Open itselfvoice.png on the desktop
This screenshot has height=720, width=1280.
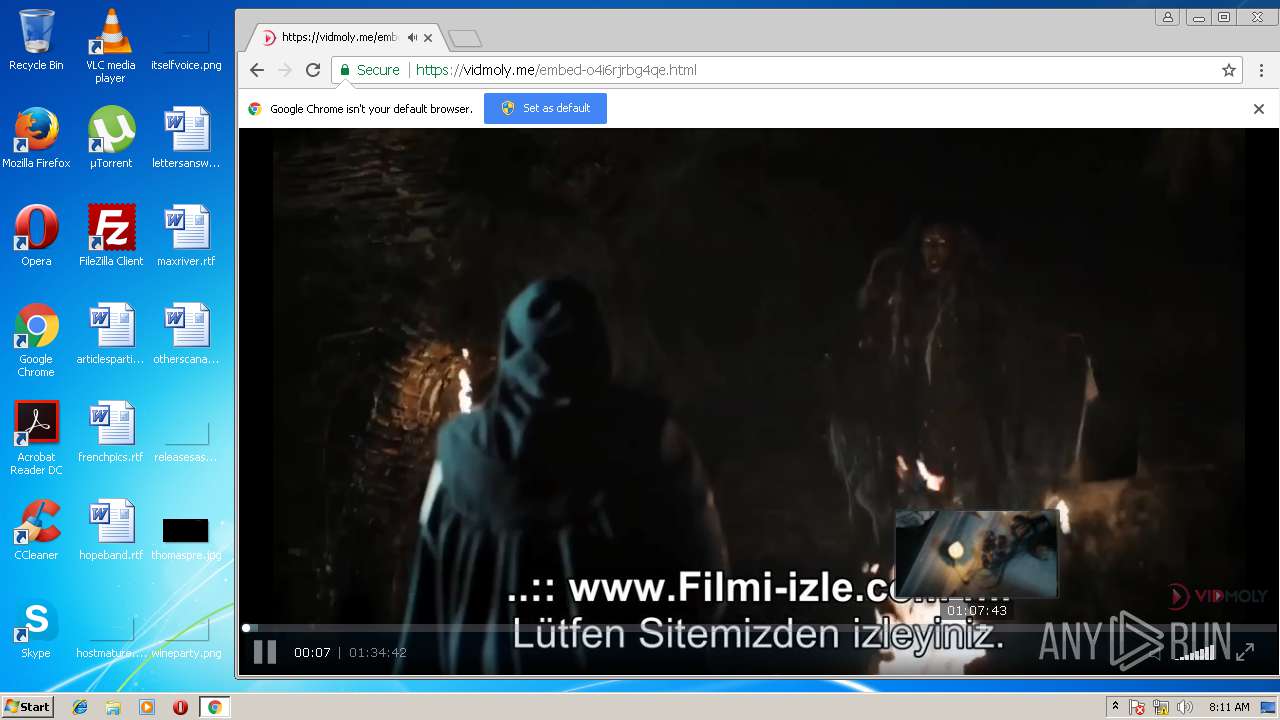[x=186, y=46]
